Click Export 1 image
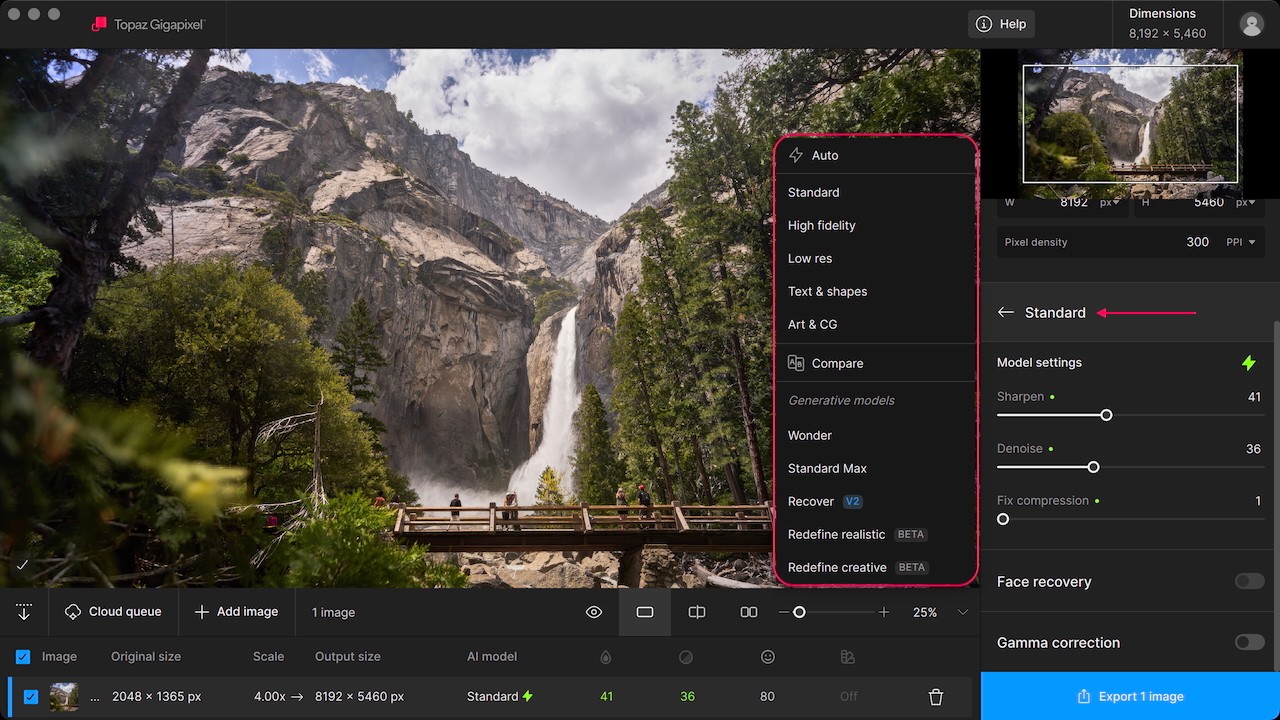Screen dimensions: 1280x720 1130,696
